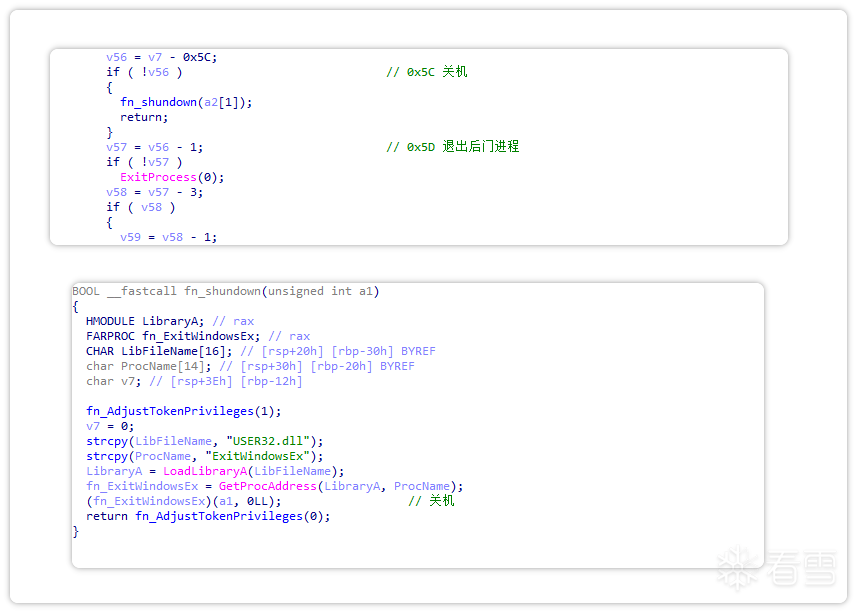
Task: Click the 'GetProcAddress' call
Action: click(x=267, y=486)
